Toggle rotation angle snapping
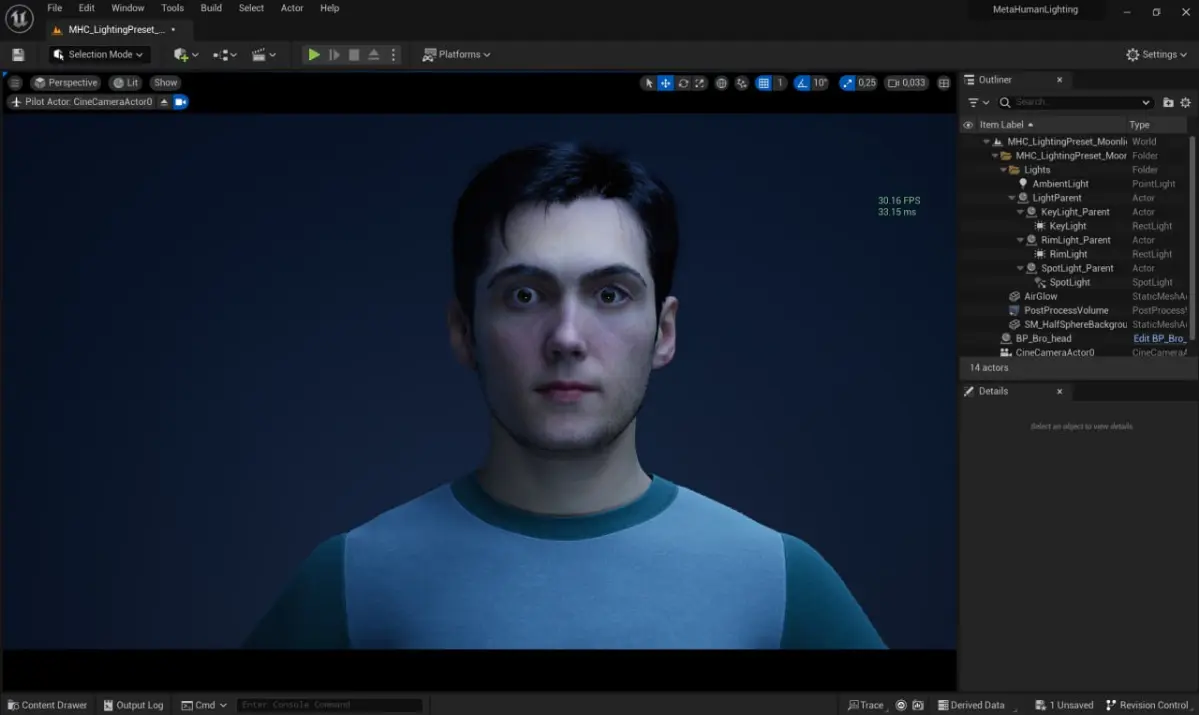The height and width of the screenshot is (715, 1199). coord(803,83)
